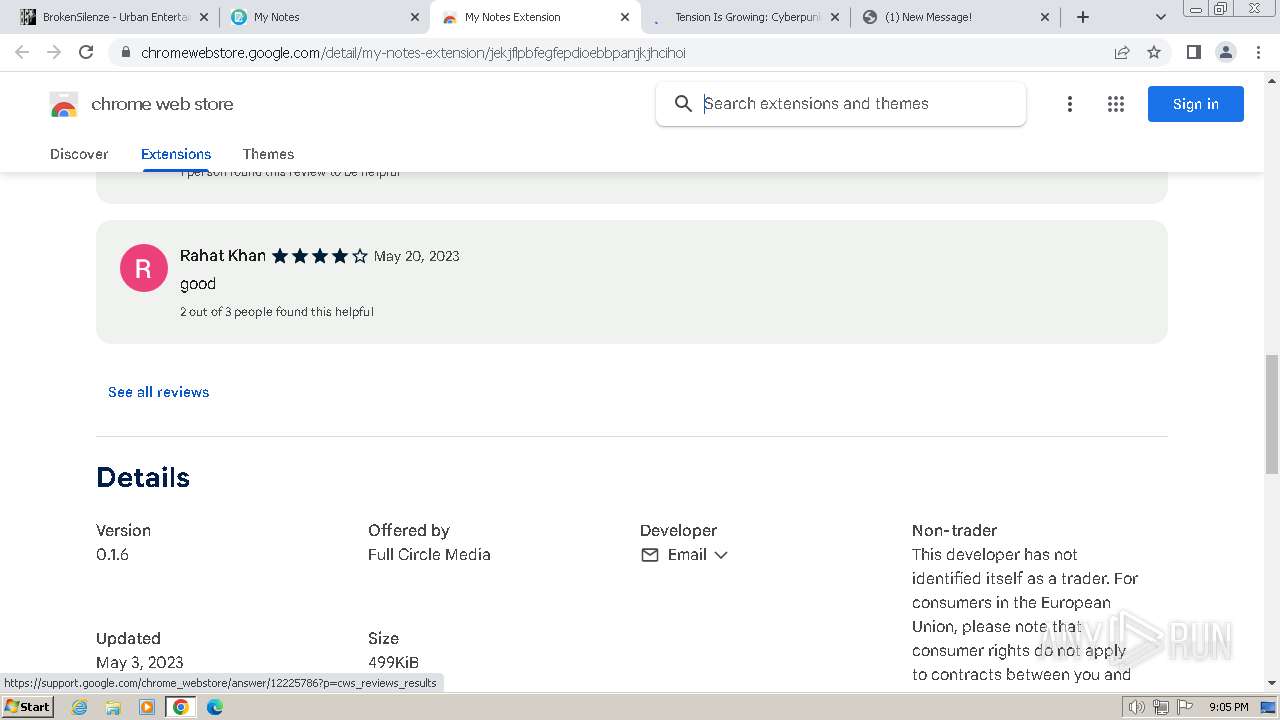Viewport: 1280px width, 720px height.
Task: Reload the page with the refresh icon
Action: [86, 52]
